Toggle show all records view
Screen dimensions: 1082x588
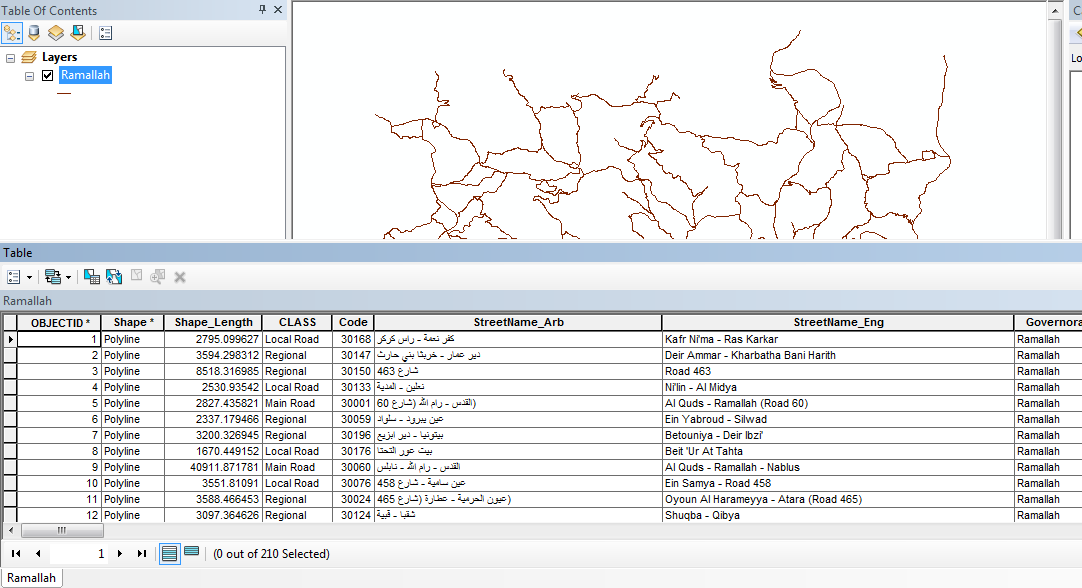170,553
